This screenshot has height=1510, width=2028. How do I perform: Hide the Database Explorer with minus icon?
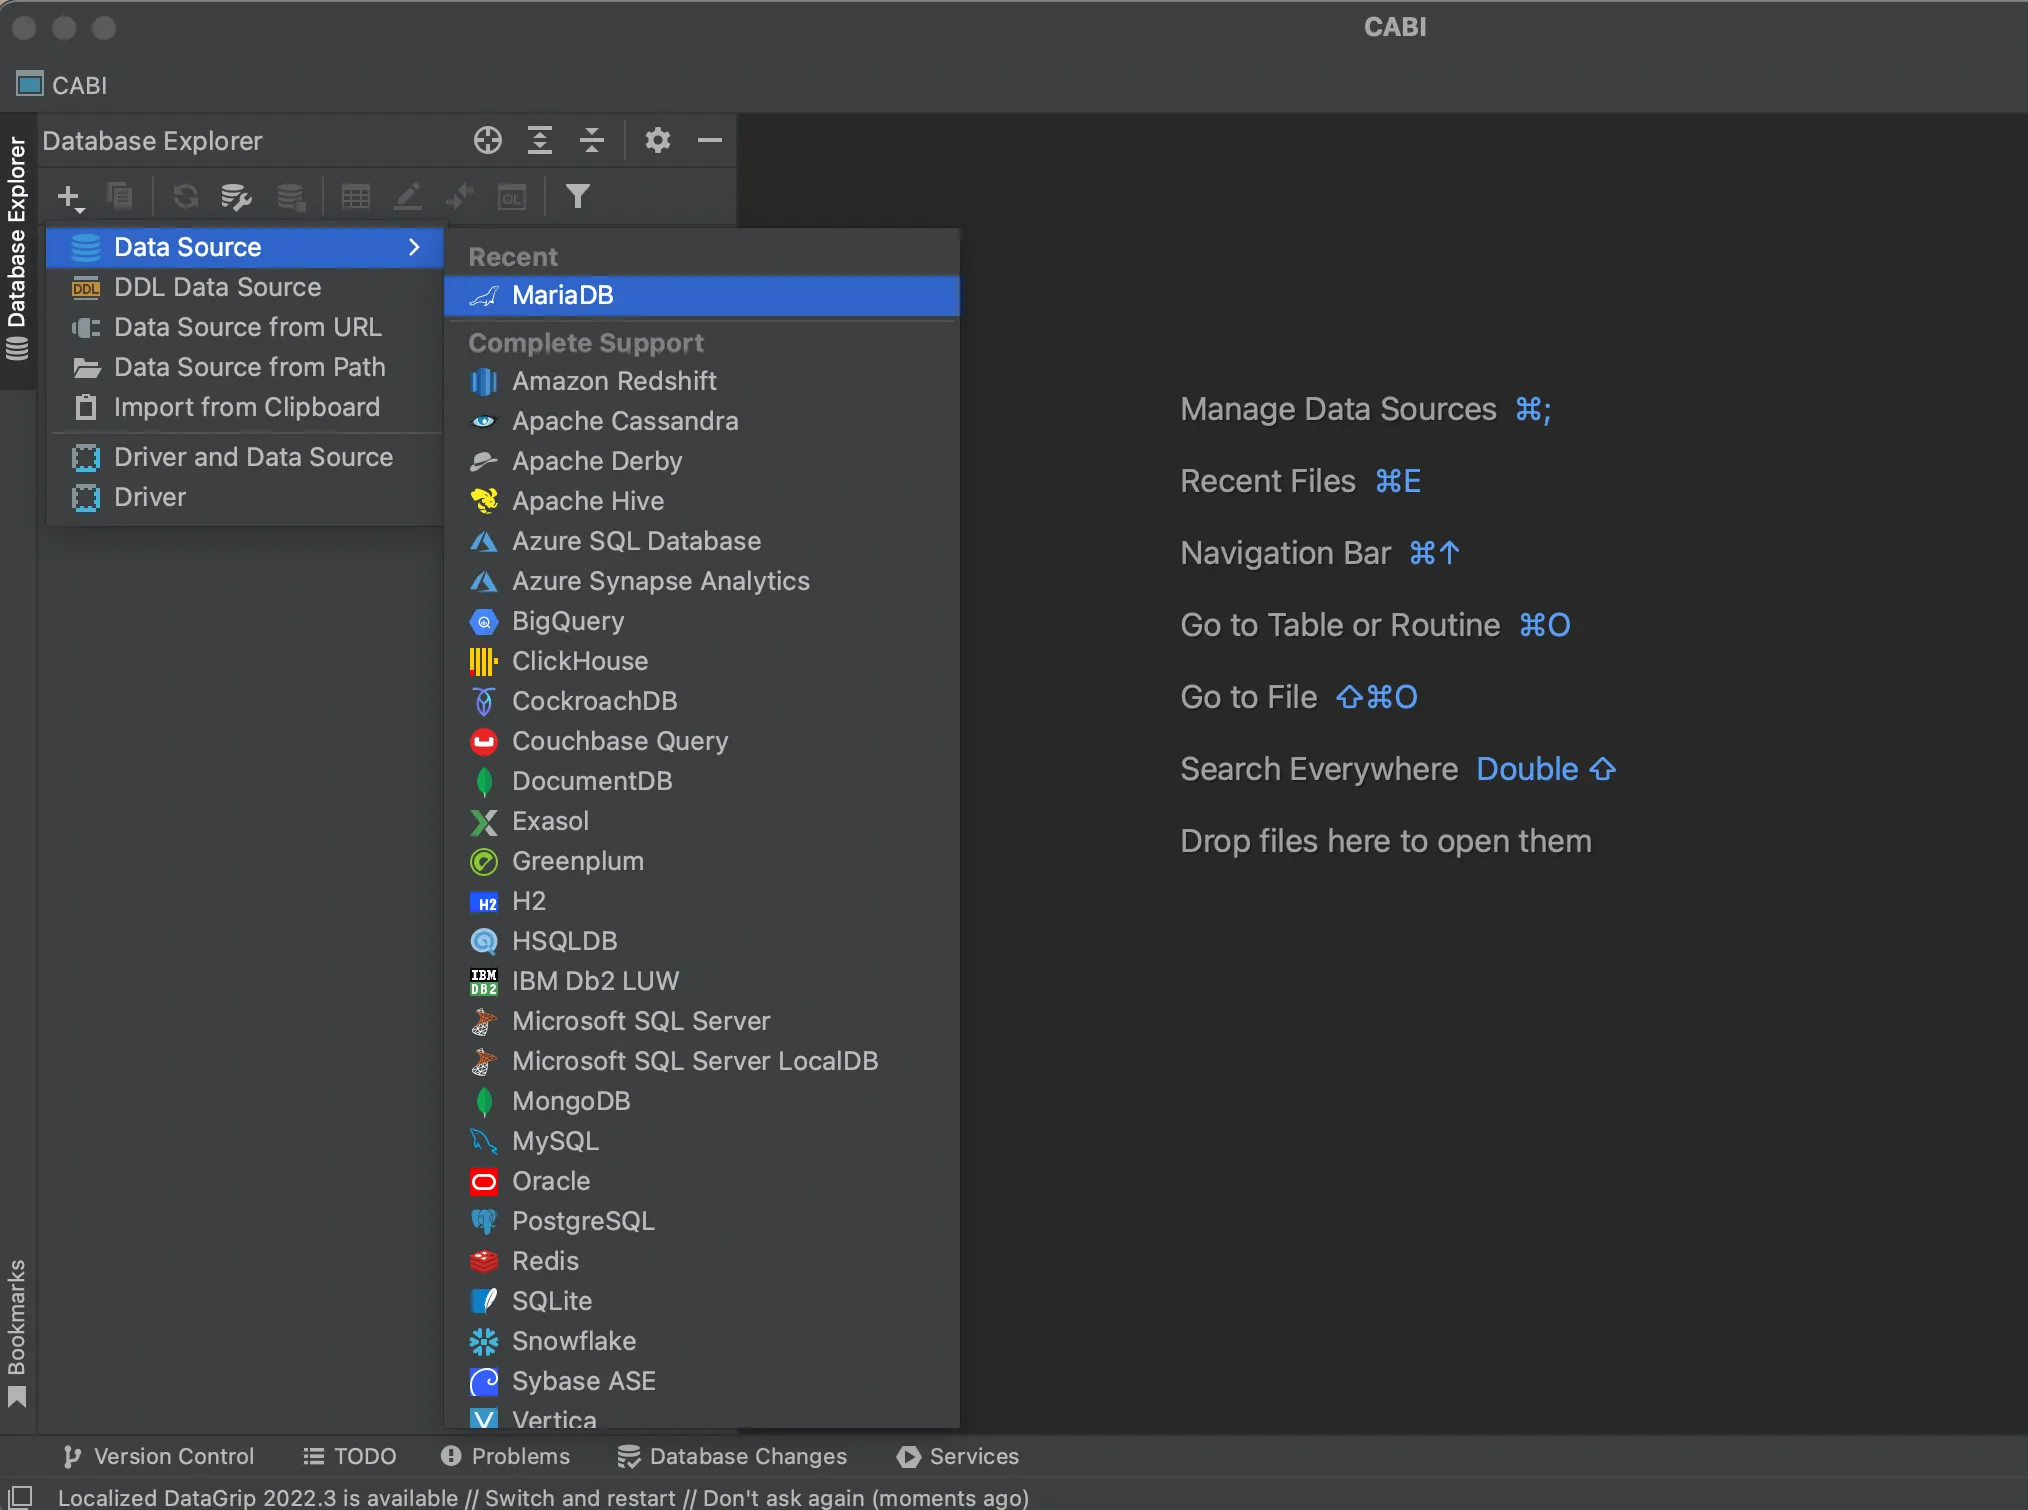710,141
